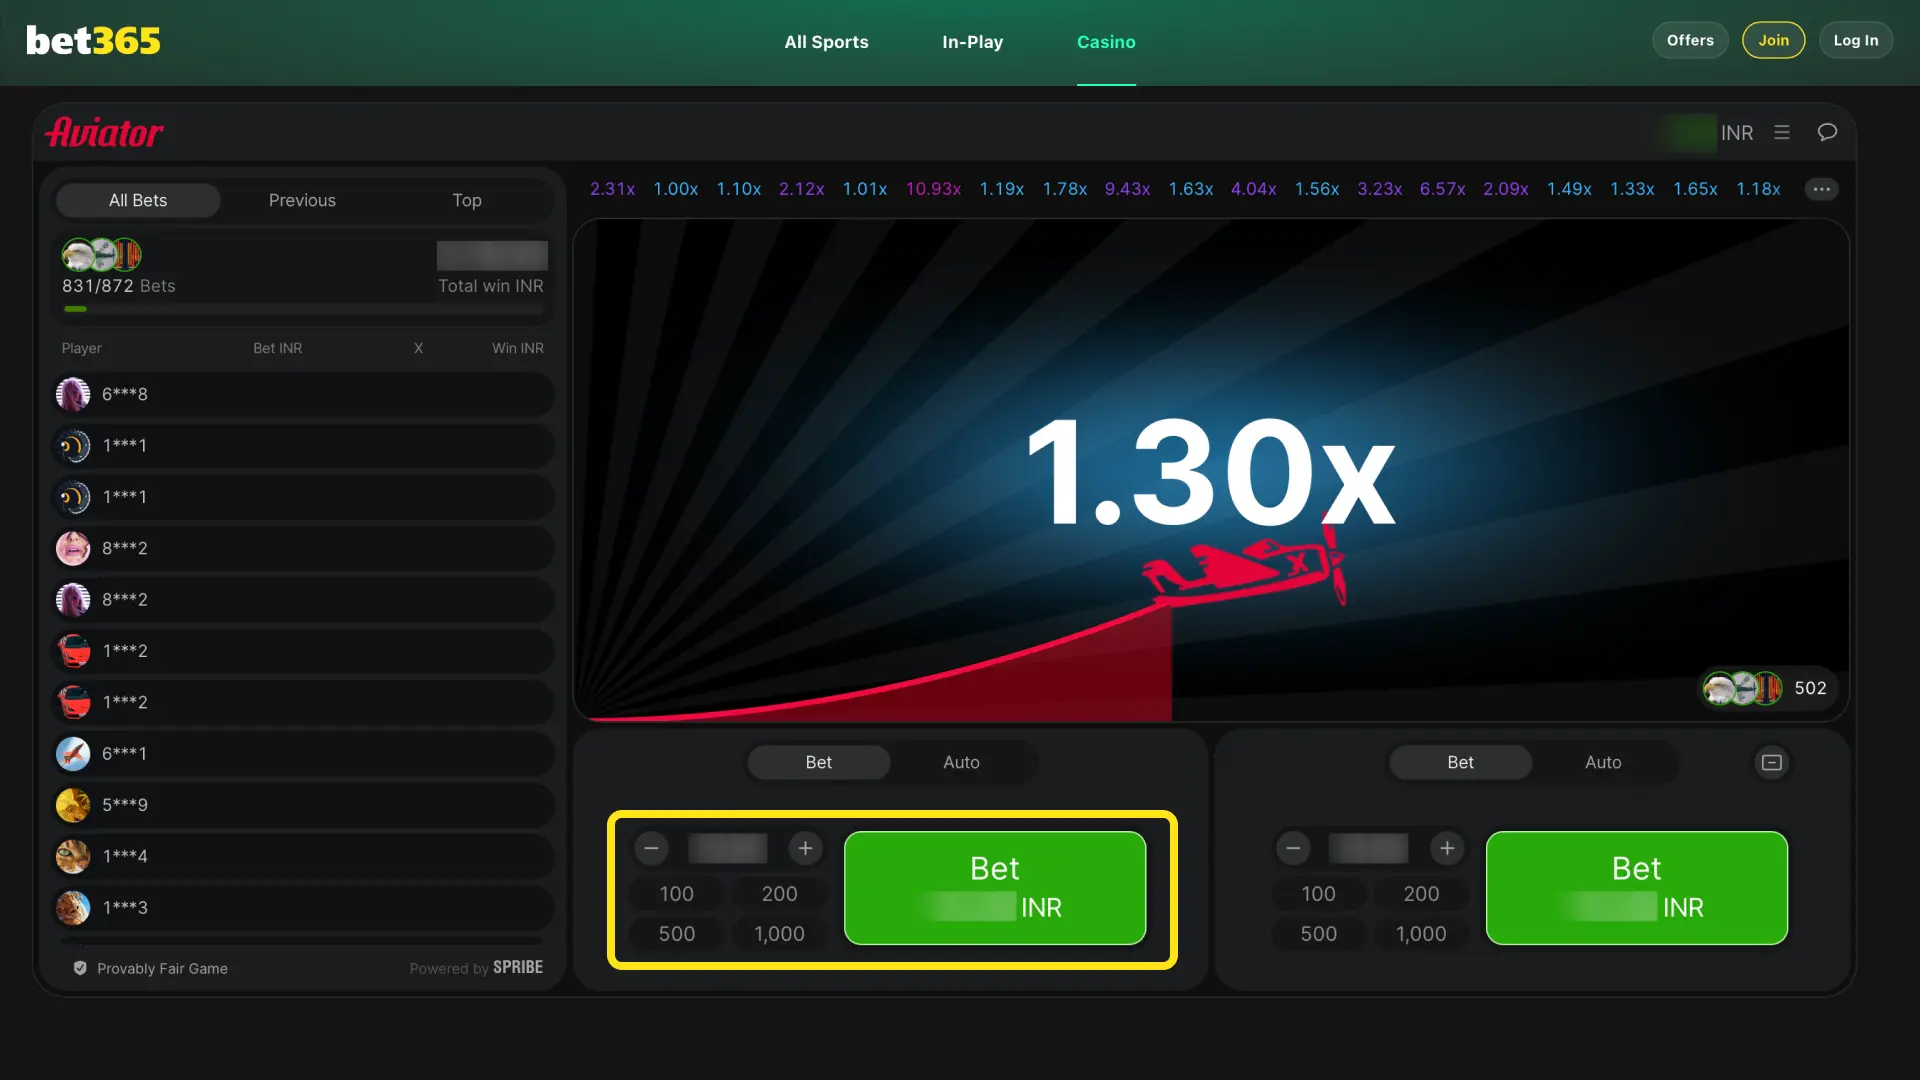
Task: Click avatar of player 5***9
Action: (x=73, y=805)
